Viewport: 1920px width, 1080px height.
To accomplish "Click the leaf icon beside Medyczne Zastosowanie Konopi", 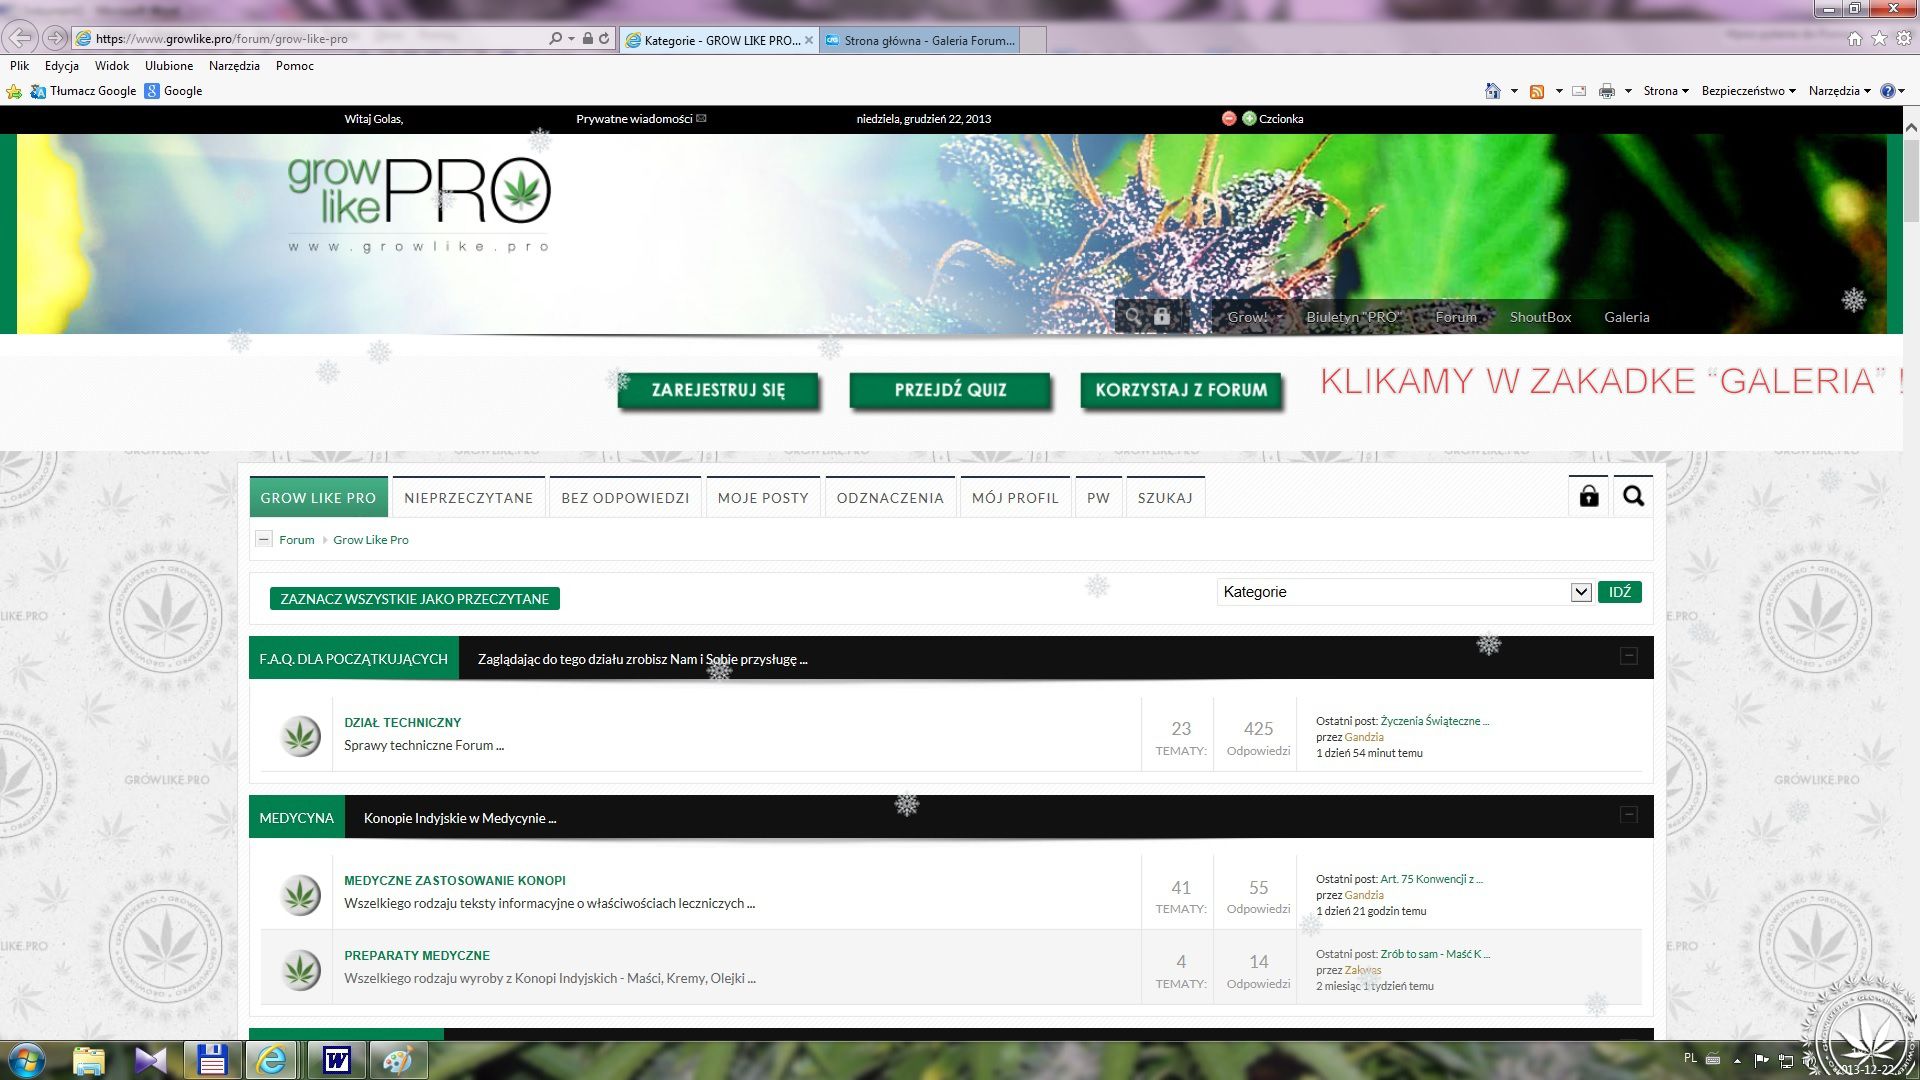I will pos(300,894).
